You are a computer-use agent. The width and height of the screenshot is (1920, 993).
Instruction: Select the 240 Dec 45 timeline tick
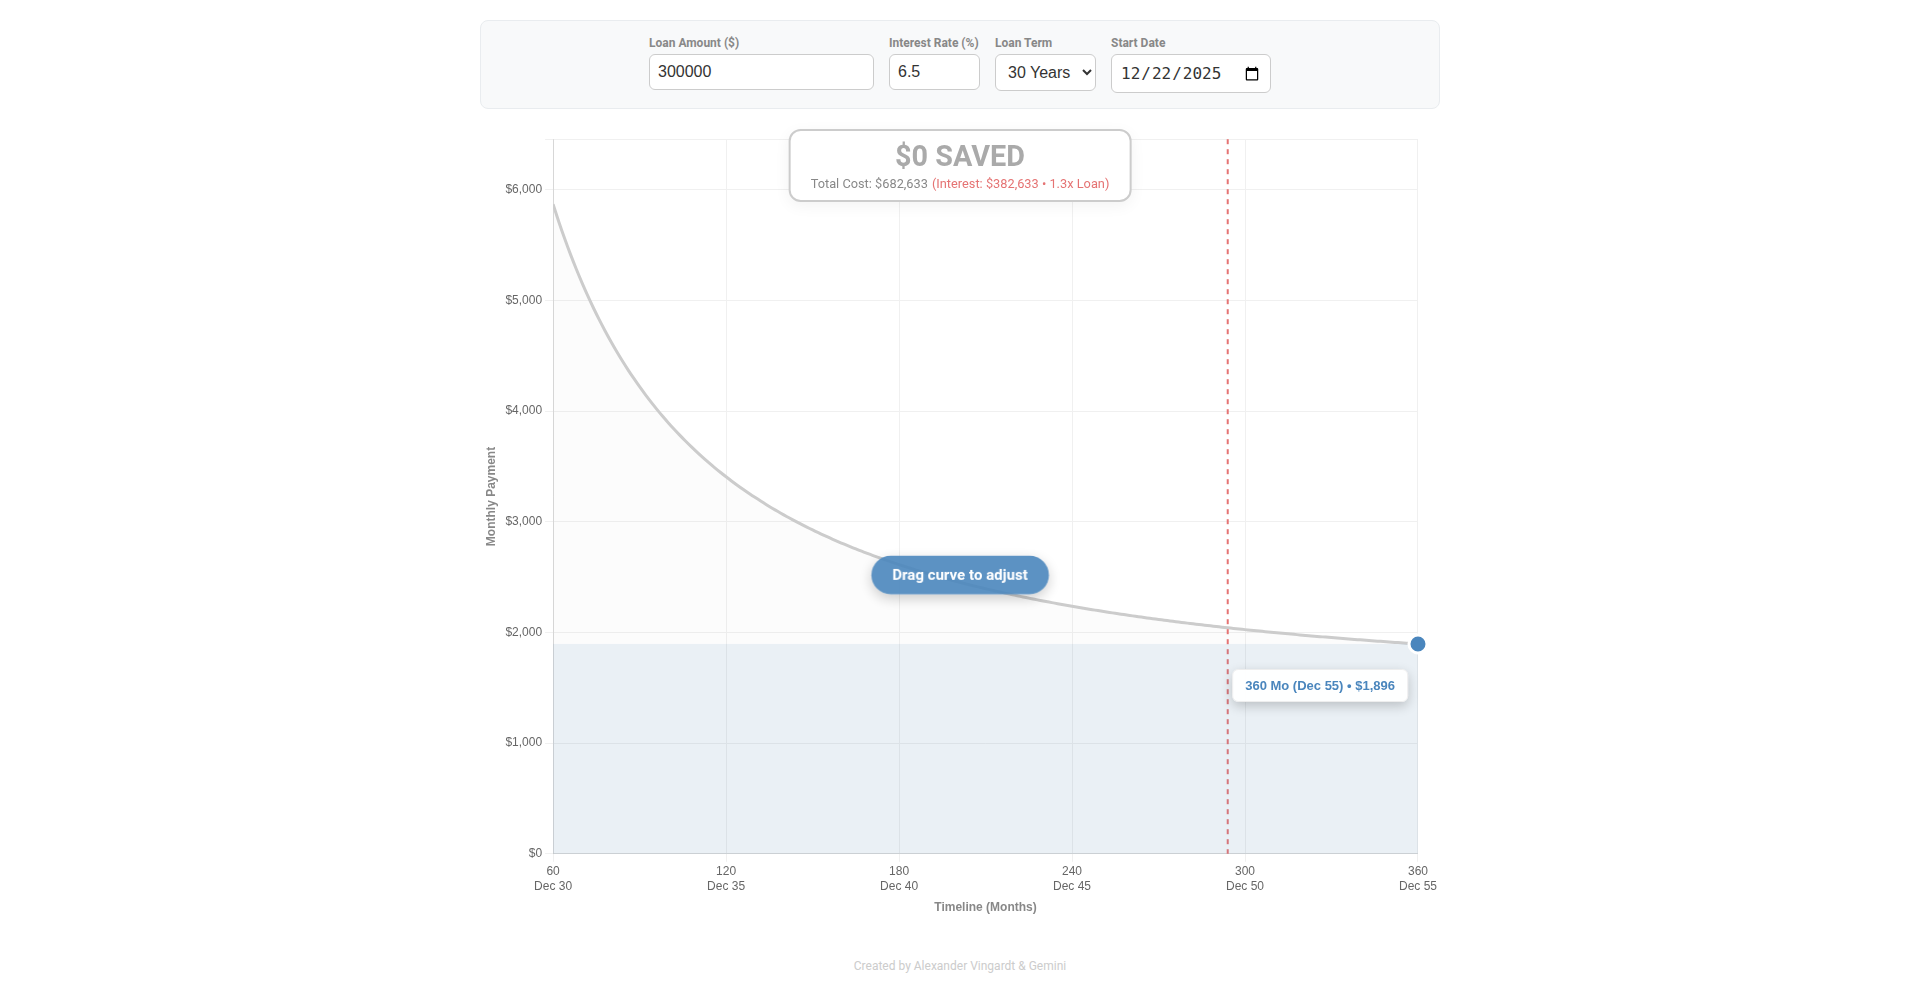click(1072, 878)
